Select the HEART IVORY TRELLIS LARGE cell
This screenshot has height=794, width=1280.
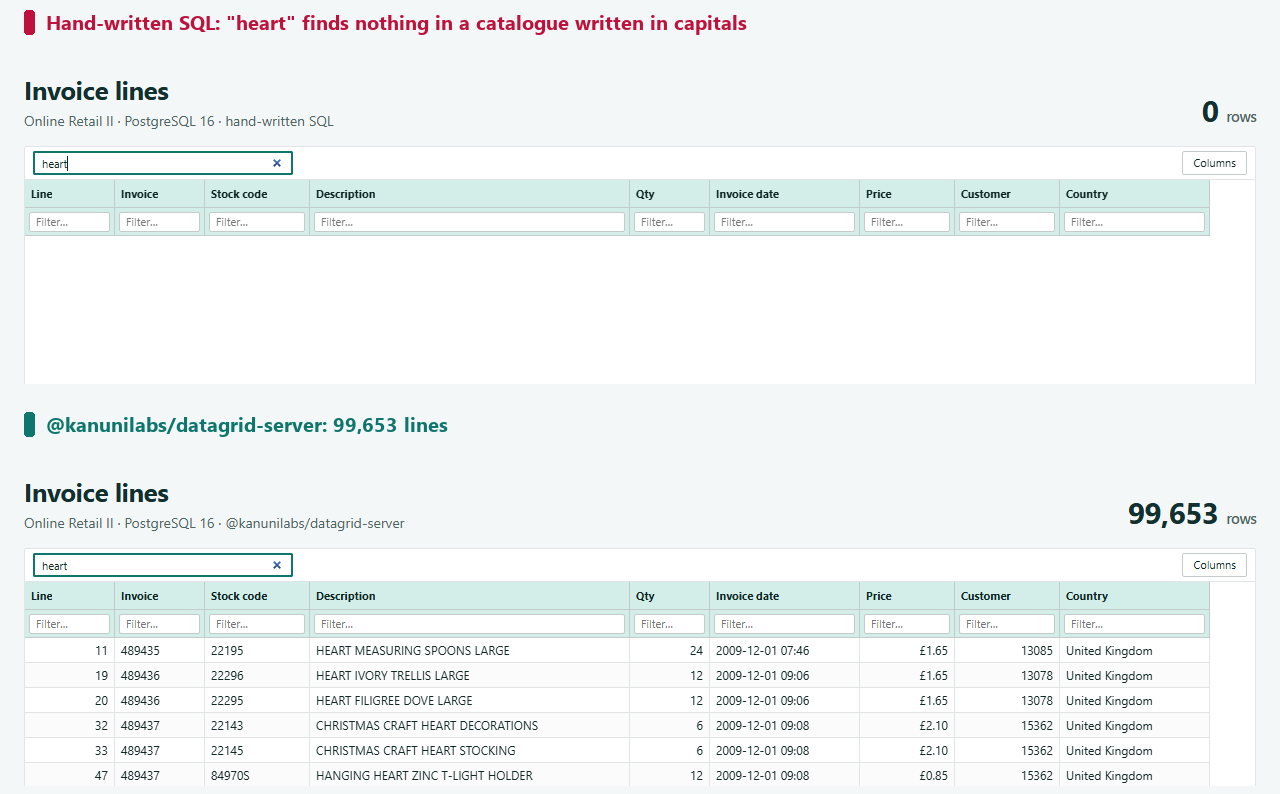[x=470, y=676]
